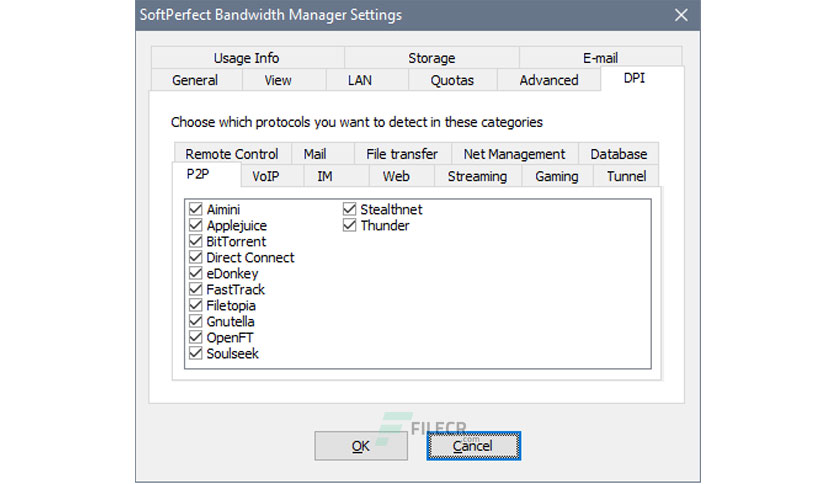Close the Bandwidth Manager Settings dialog
Image resolution: width=836 pixels, height=484 pixels.
[681, 15]
